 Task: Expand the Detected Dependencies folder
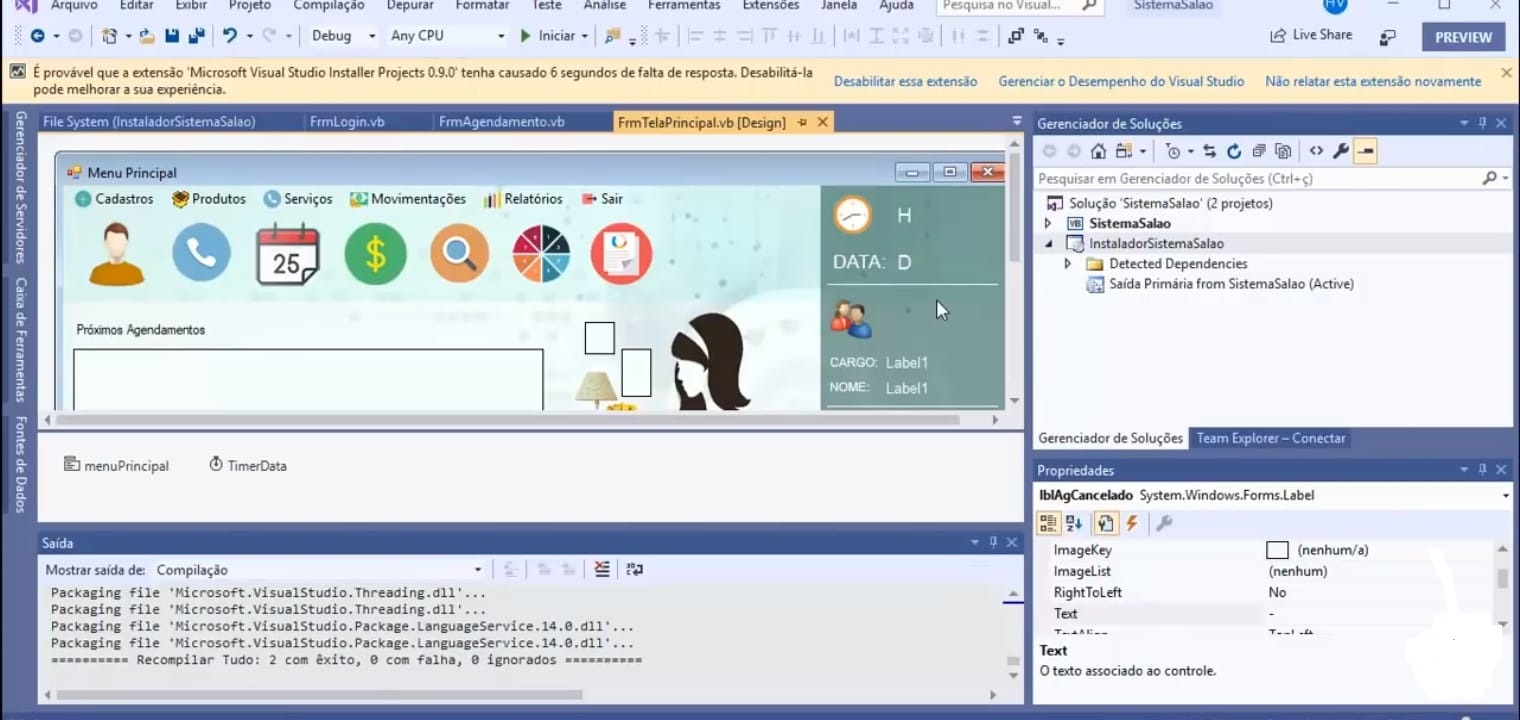pyautogui.click(x=1067, y=264)
